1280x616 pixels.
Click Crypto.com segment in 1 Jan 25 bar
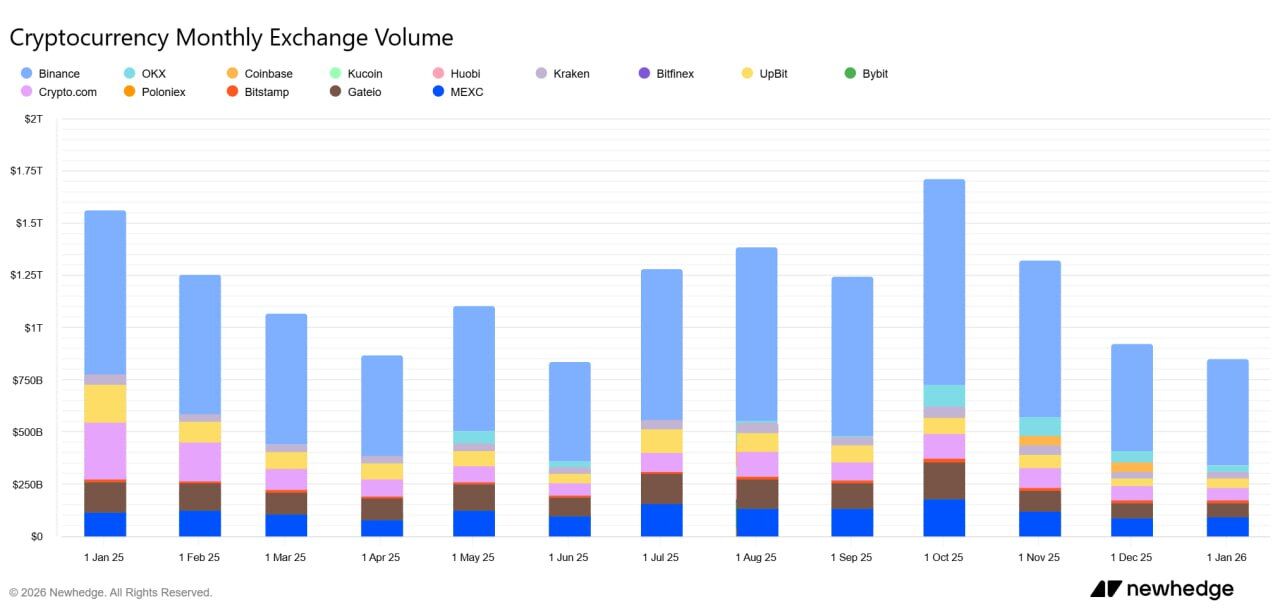pyautogui.click(x=105, y=451)
